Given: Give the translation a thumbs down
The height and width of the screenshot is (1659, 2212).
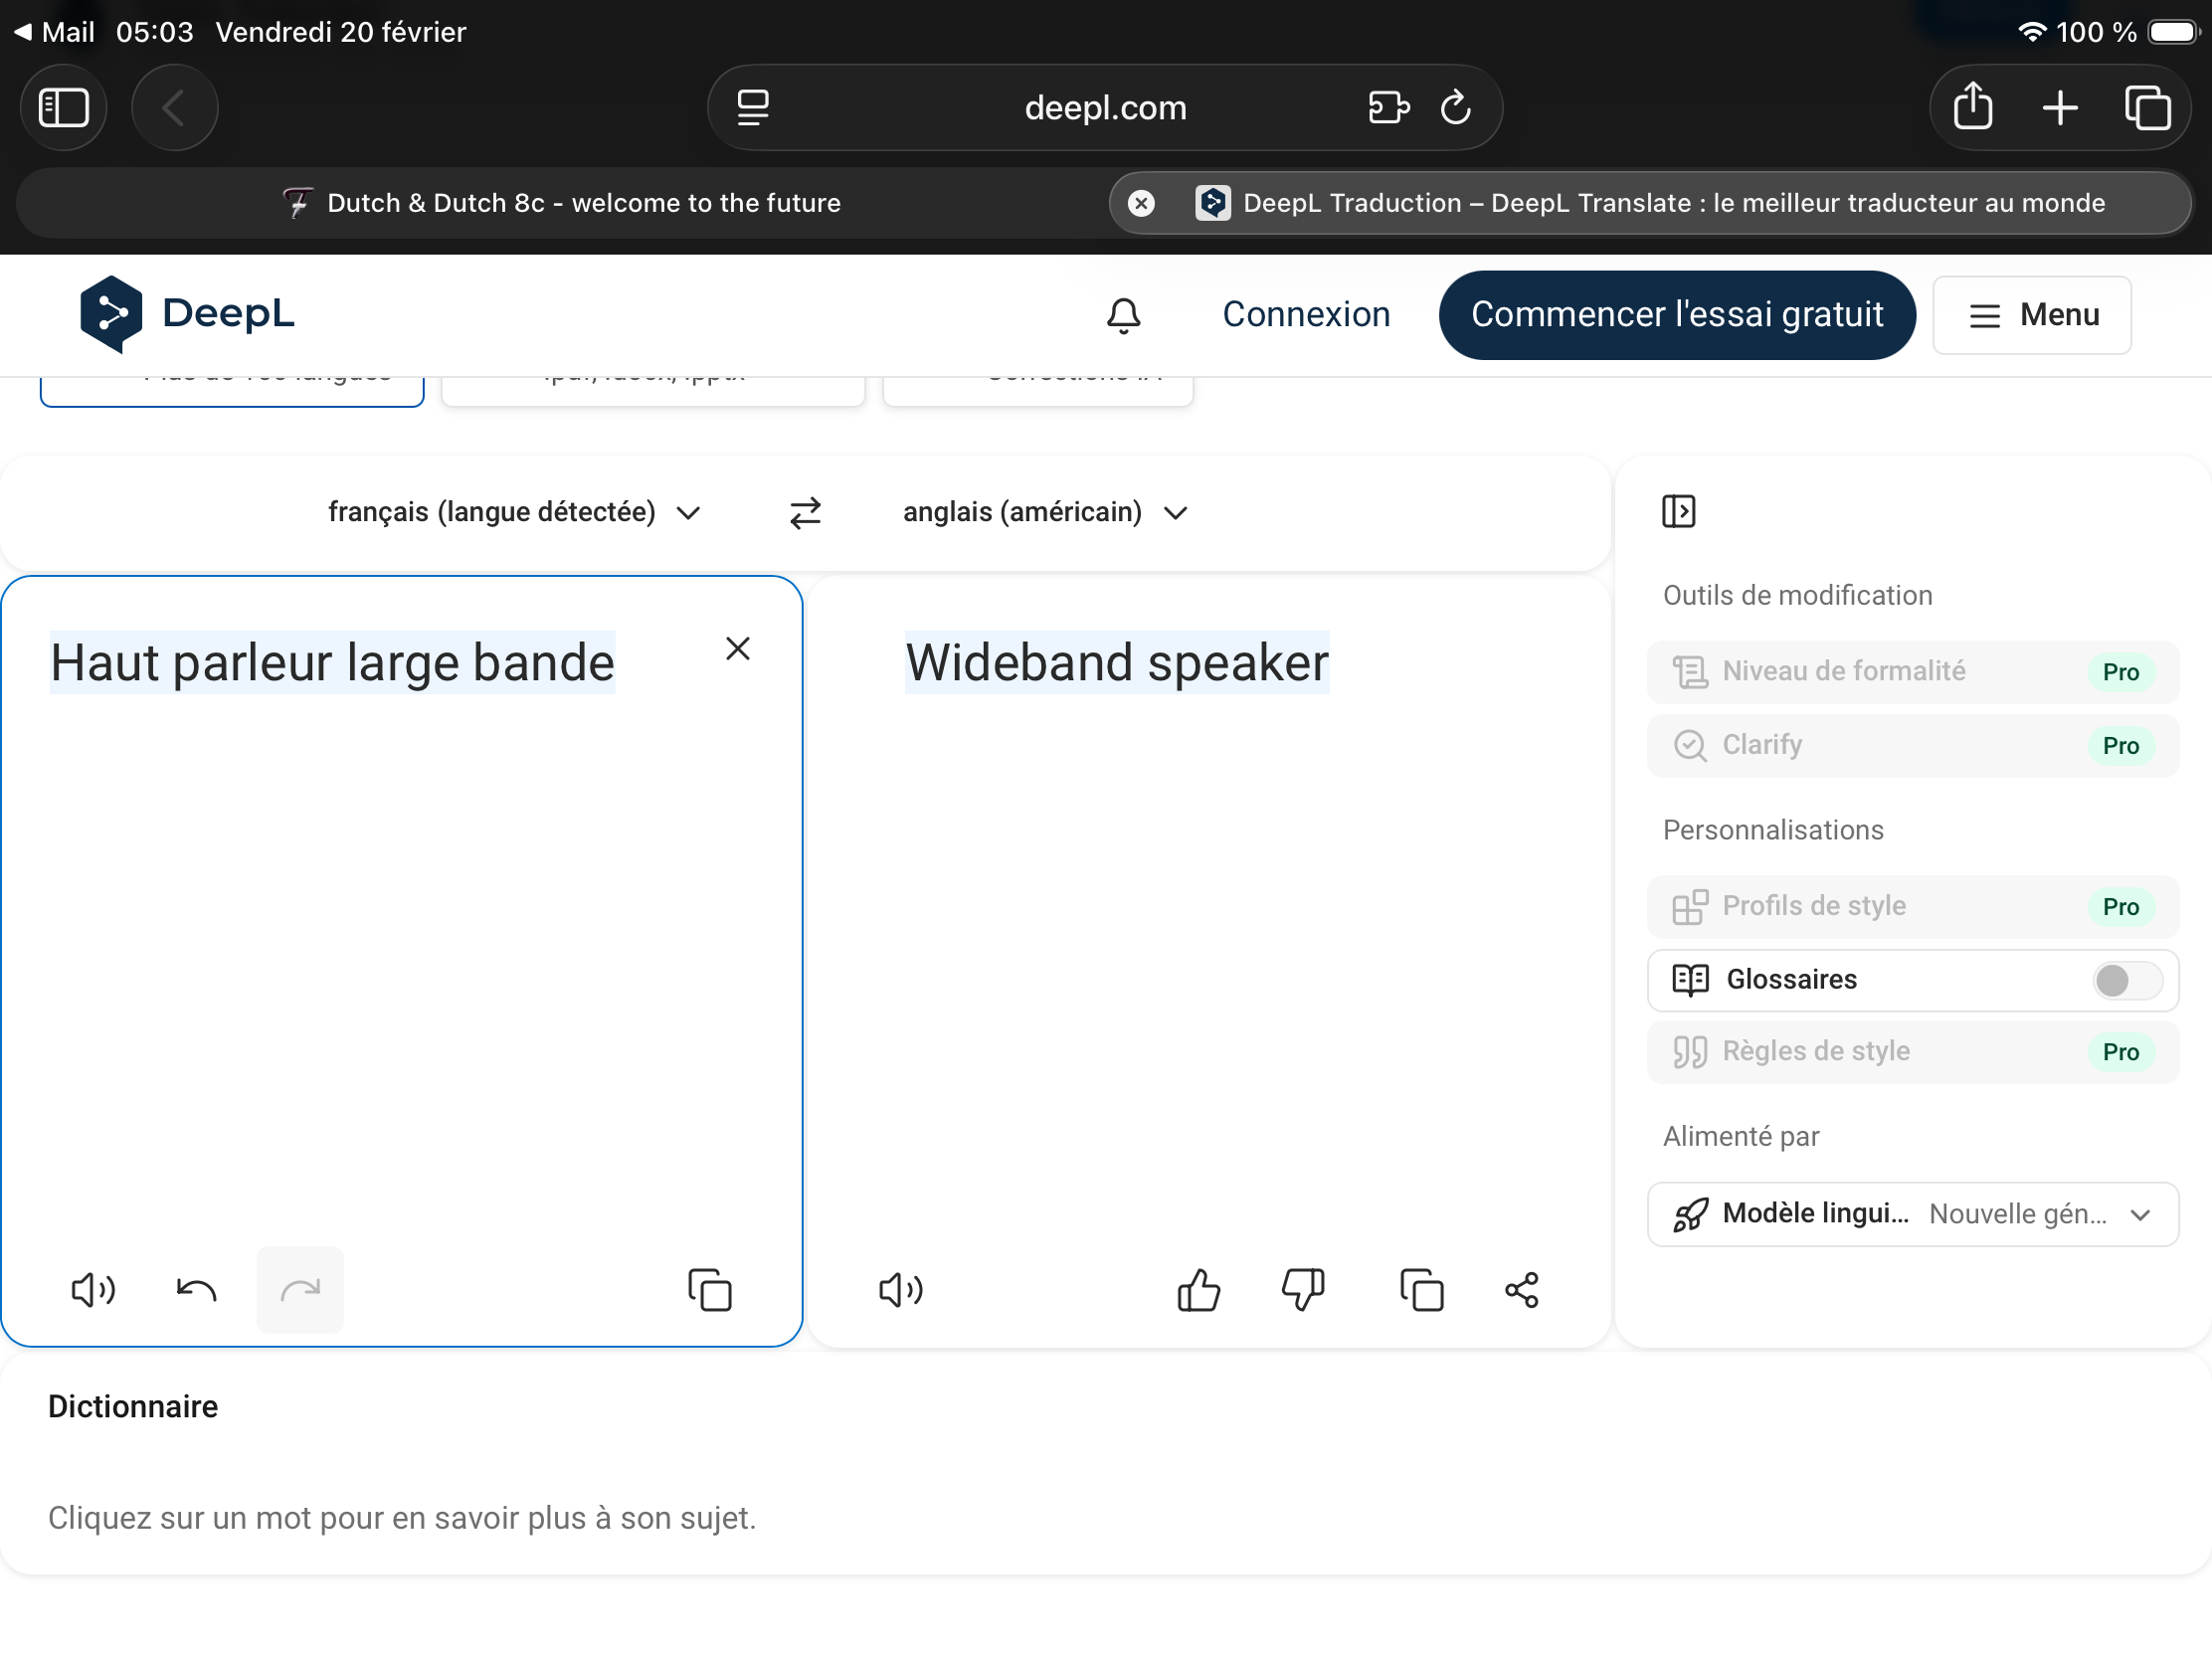Looking at the screenshot, I should 1303,1290.
